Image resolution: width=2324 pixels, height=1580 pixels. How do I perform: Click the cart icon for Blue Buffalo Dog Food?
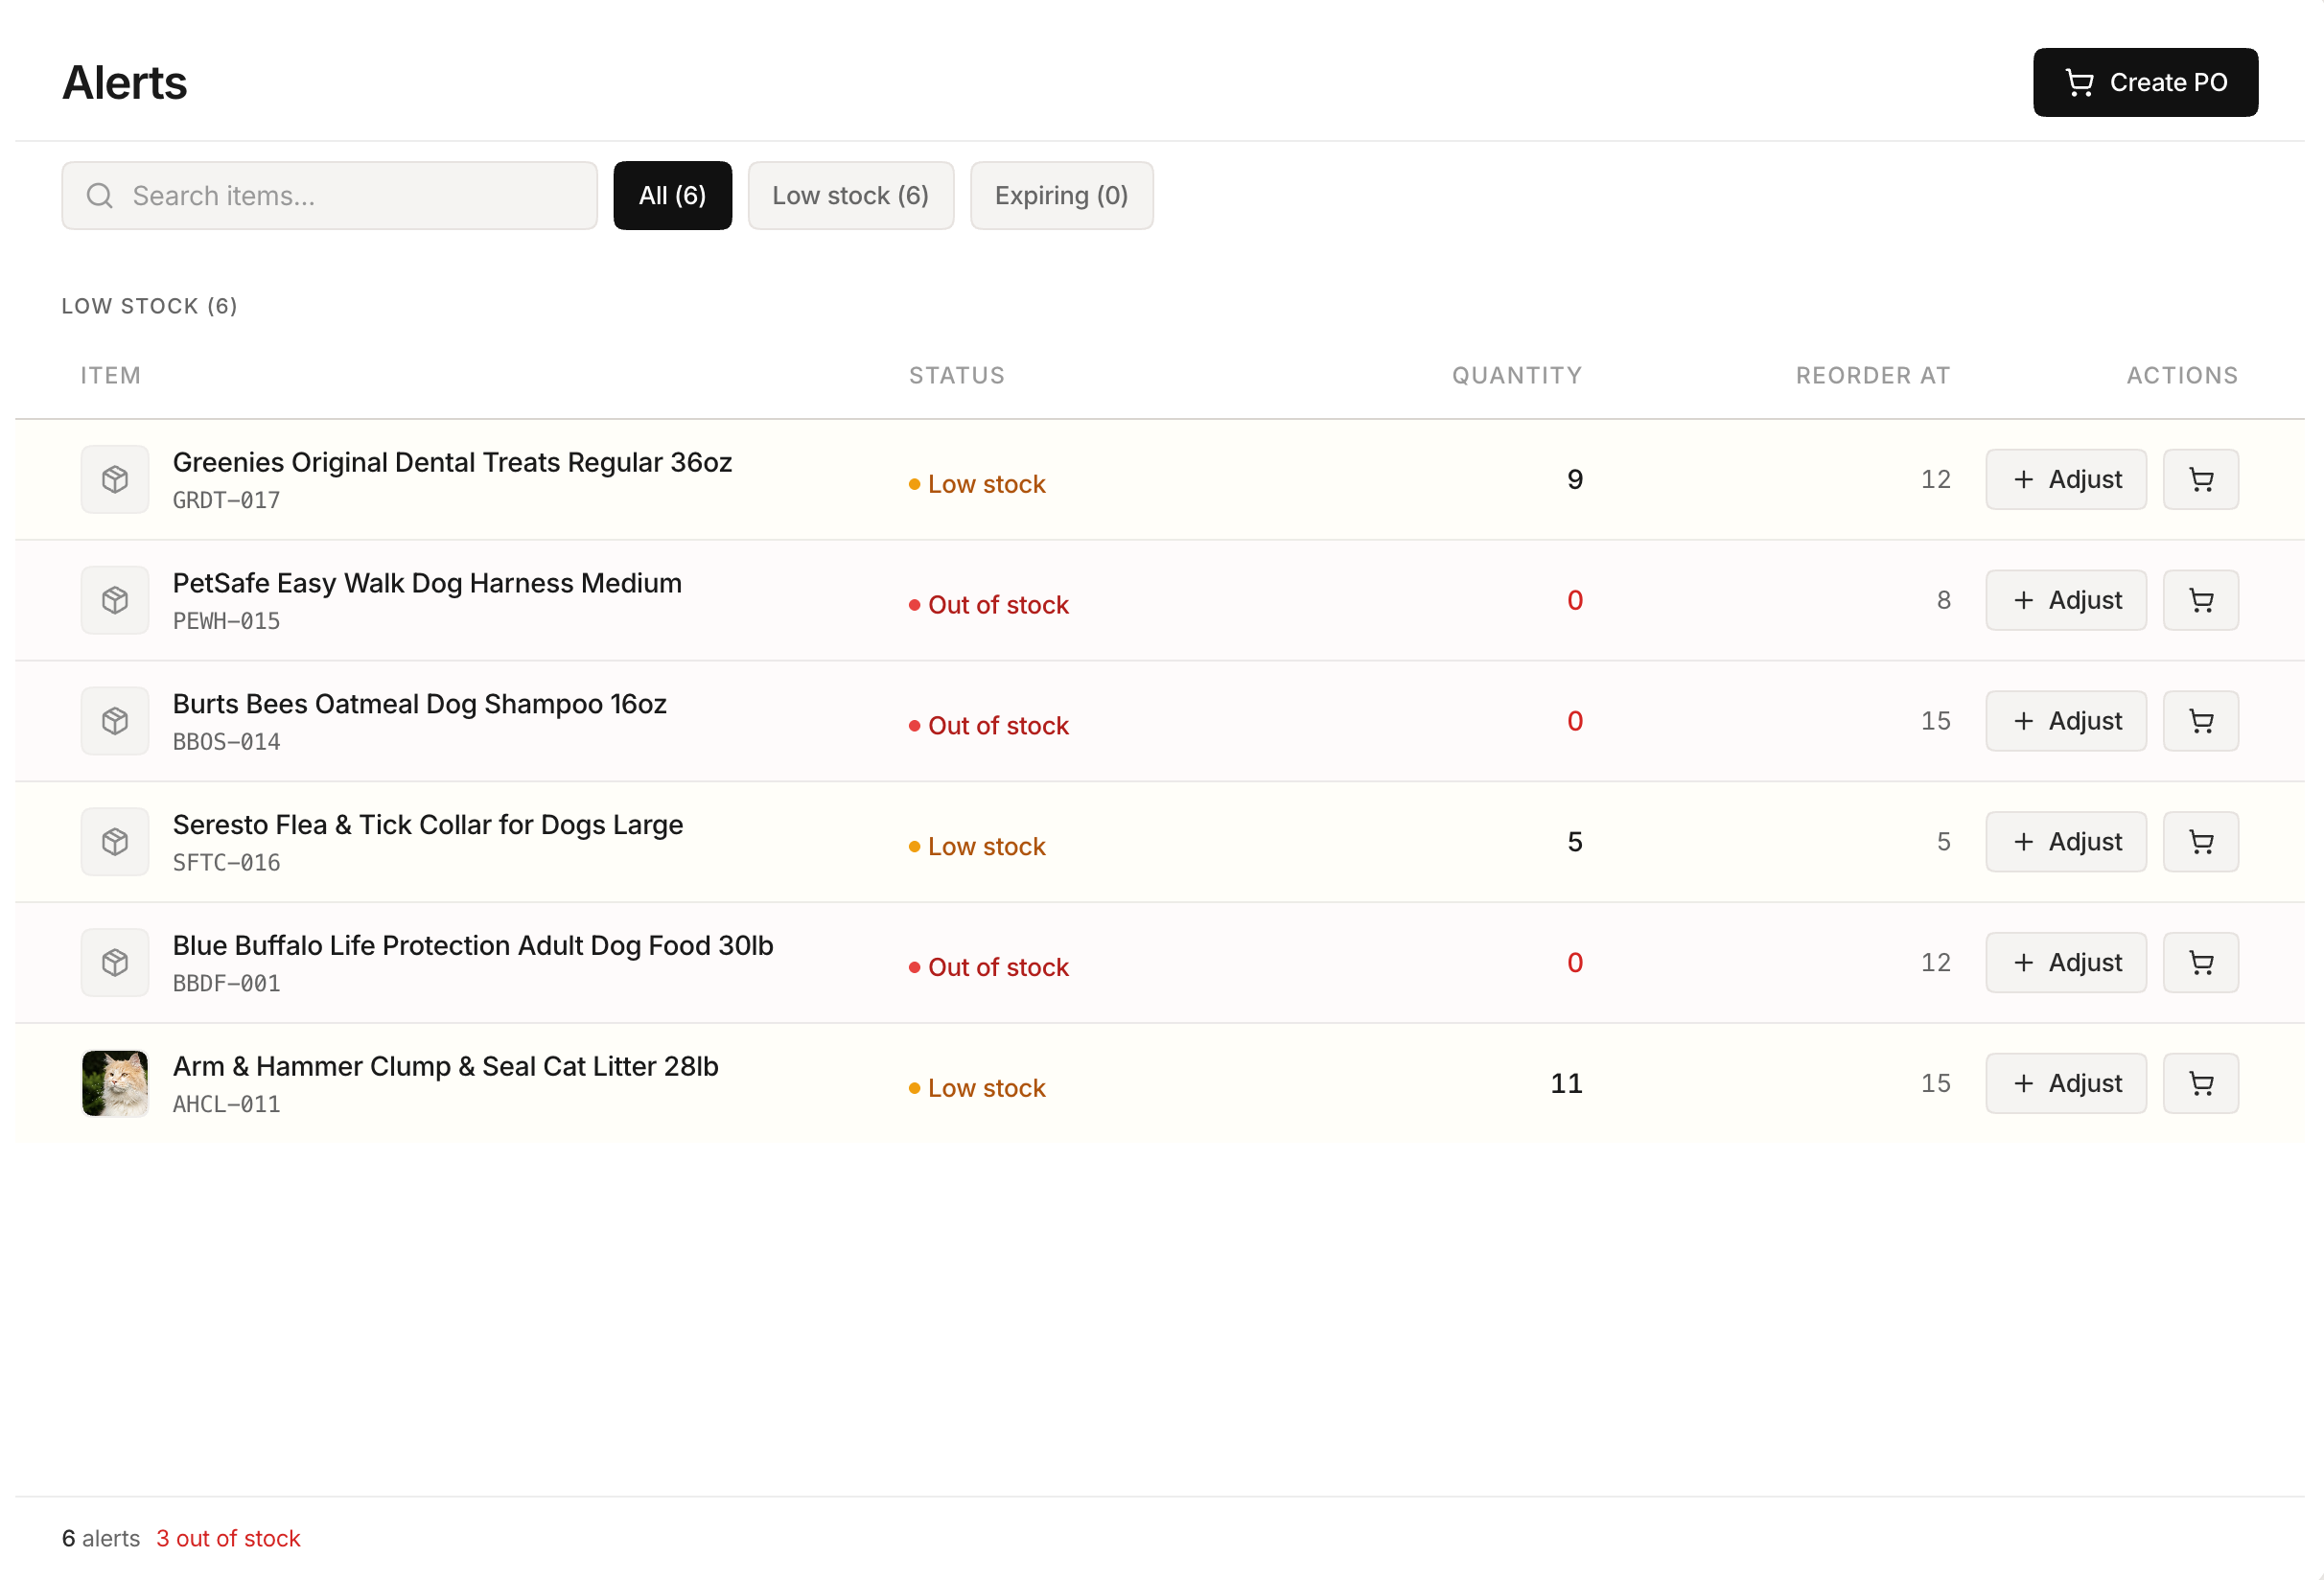point(2200,962)
